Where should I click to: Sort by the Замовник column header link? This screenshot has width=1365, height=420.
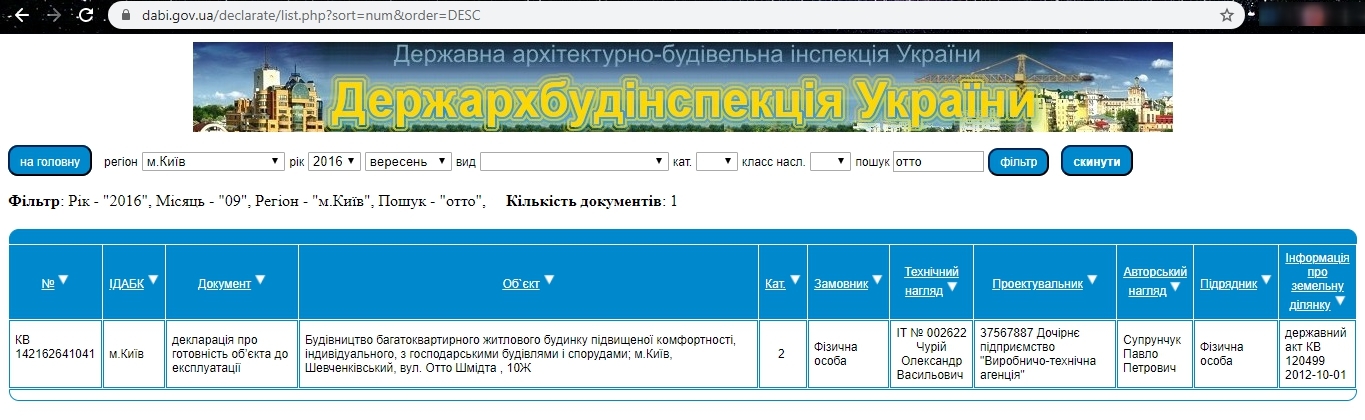click(841, 284)
